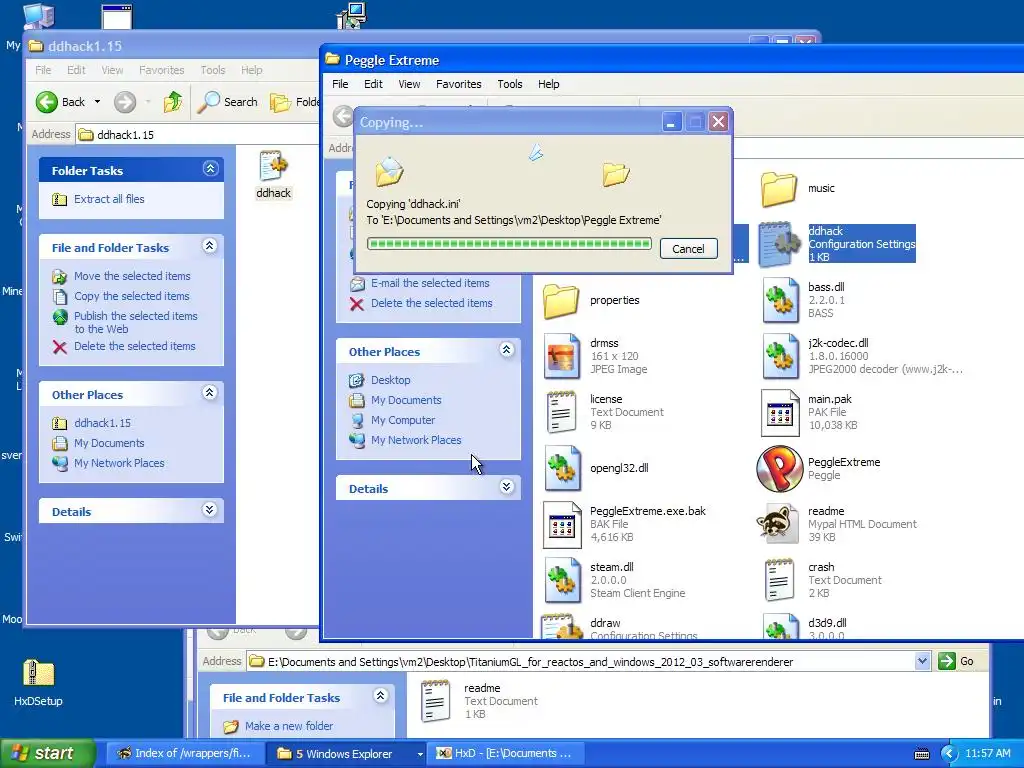Open 5 Windows Explorer taskbar group
The width and height of the screenshot is (1024, 768).
[345, 753]
